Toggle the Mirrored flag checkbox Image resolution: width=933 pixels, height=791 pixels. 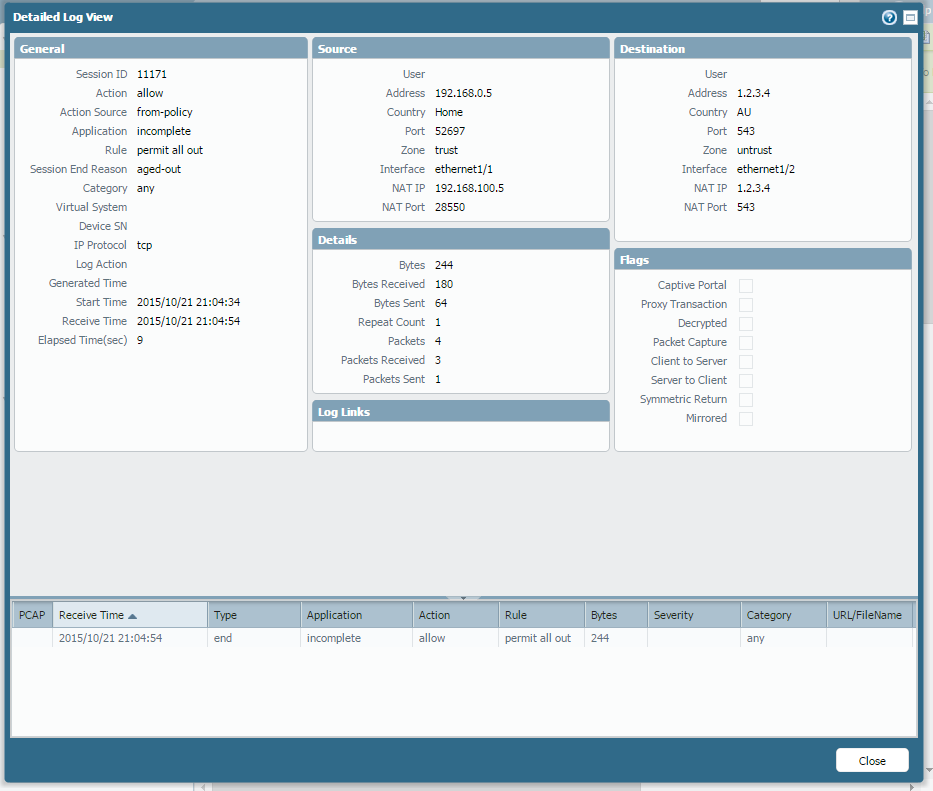pyautogui.click(x=746, y=419)
